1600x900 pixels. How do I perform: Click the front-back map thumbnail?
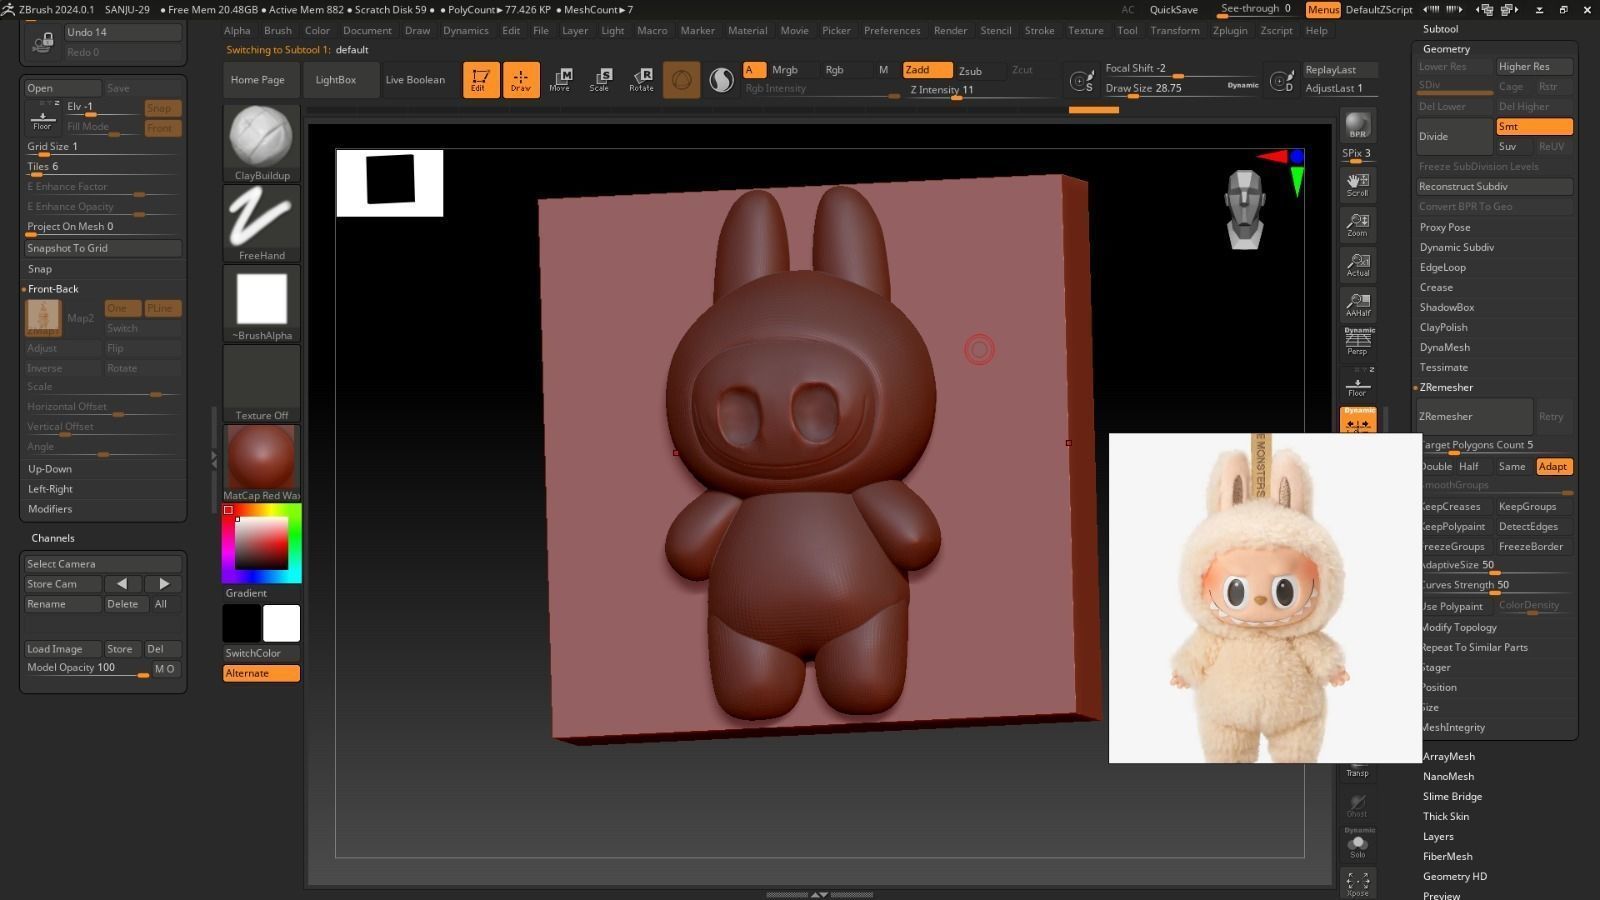tap(43, 318)
